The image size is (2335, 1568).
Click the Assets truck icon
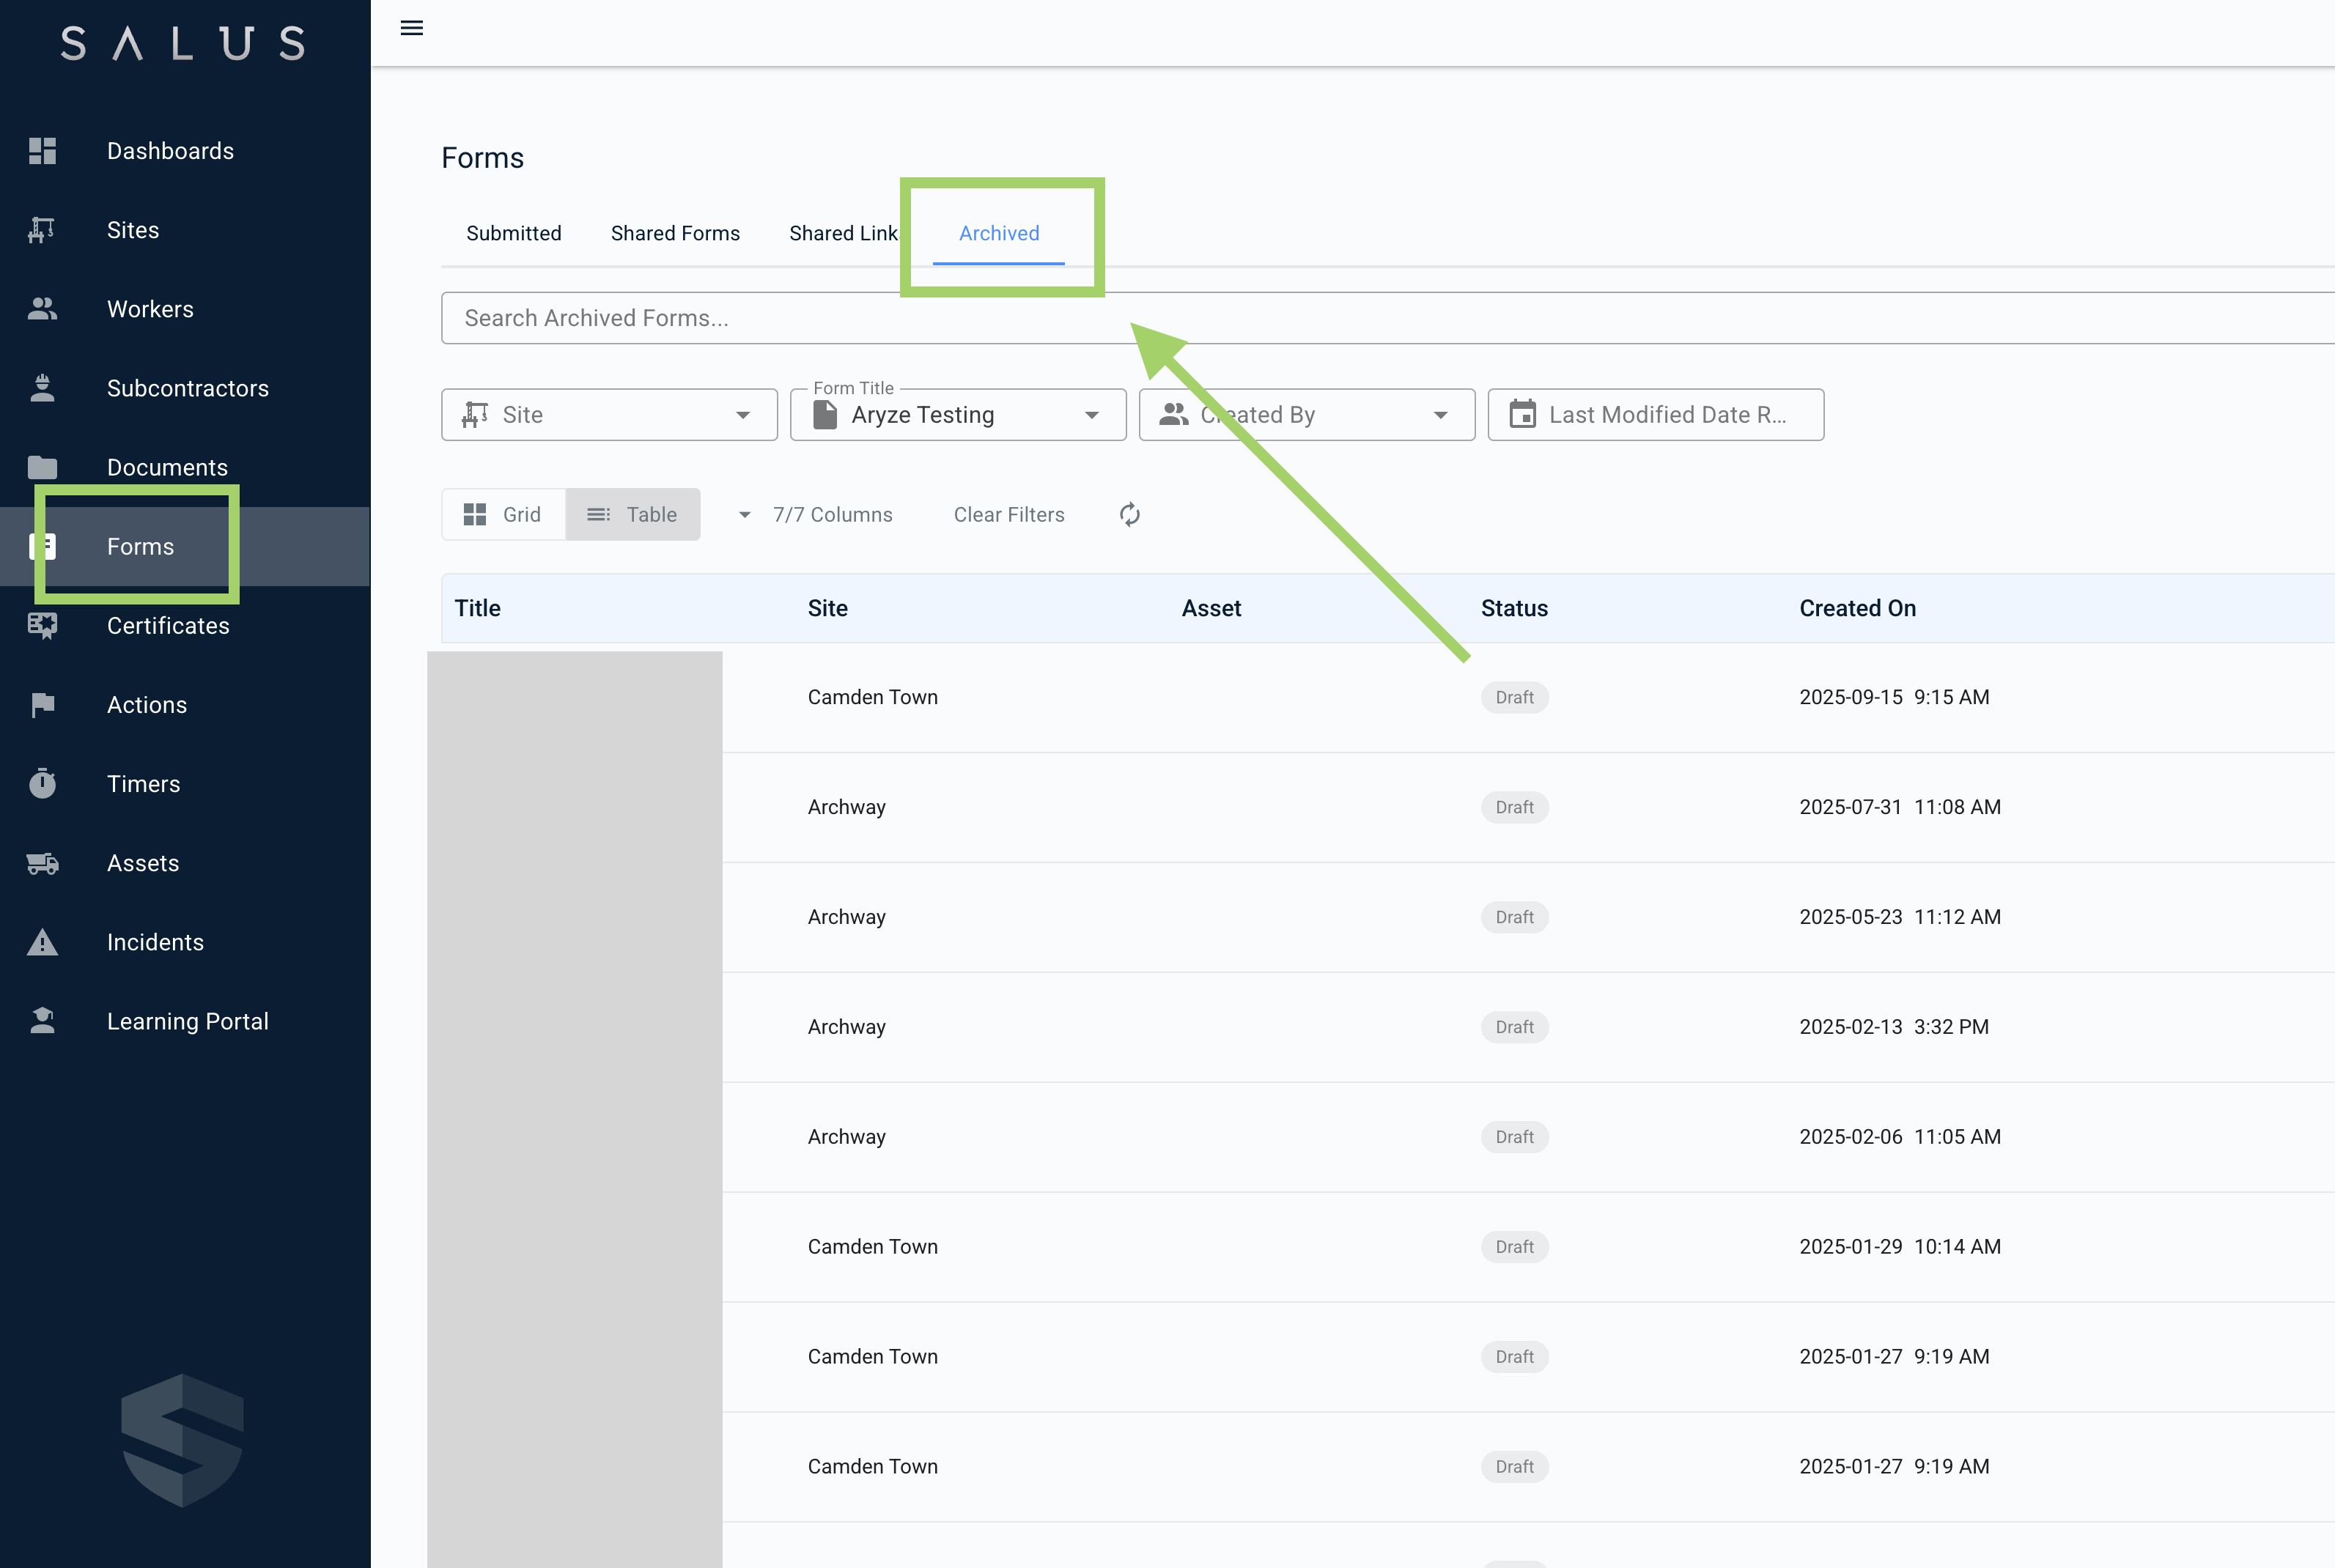[x=42, y=863]
